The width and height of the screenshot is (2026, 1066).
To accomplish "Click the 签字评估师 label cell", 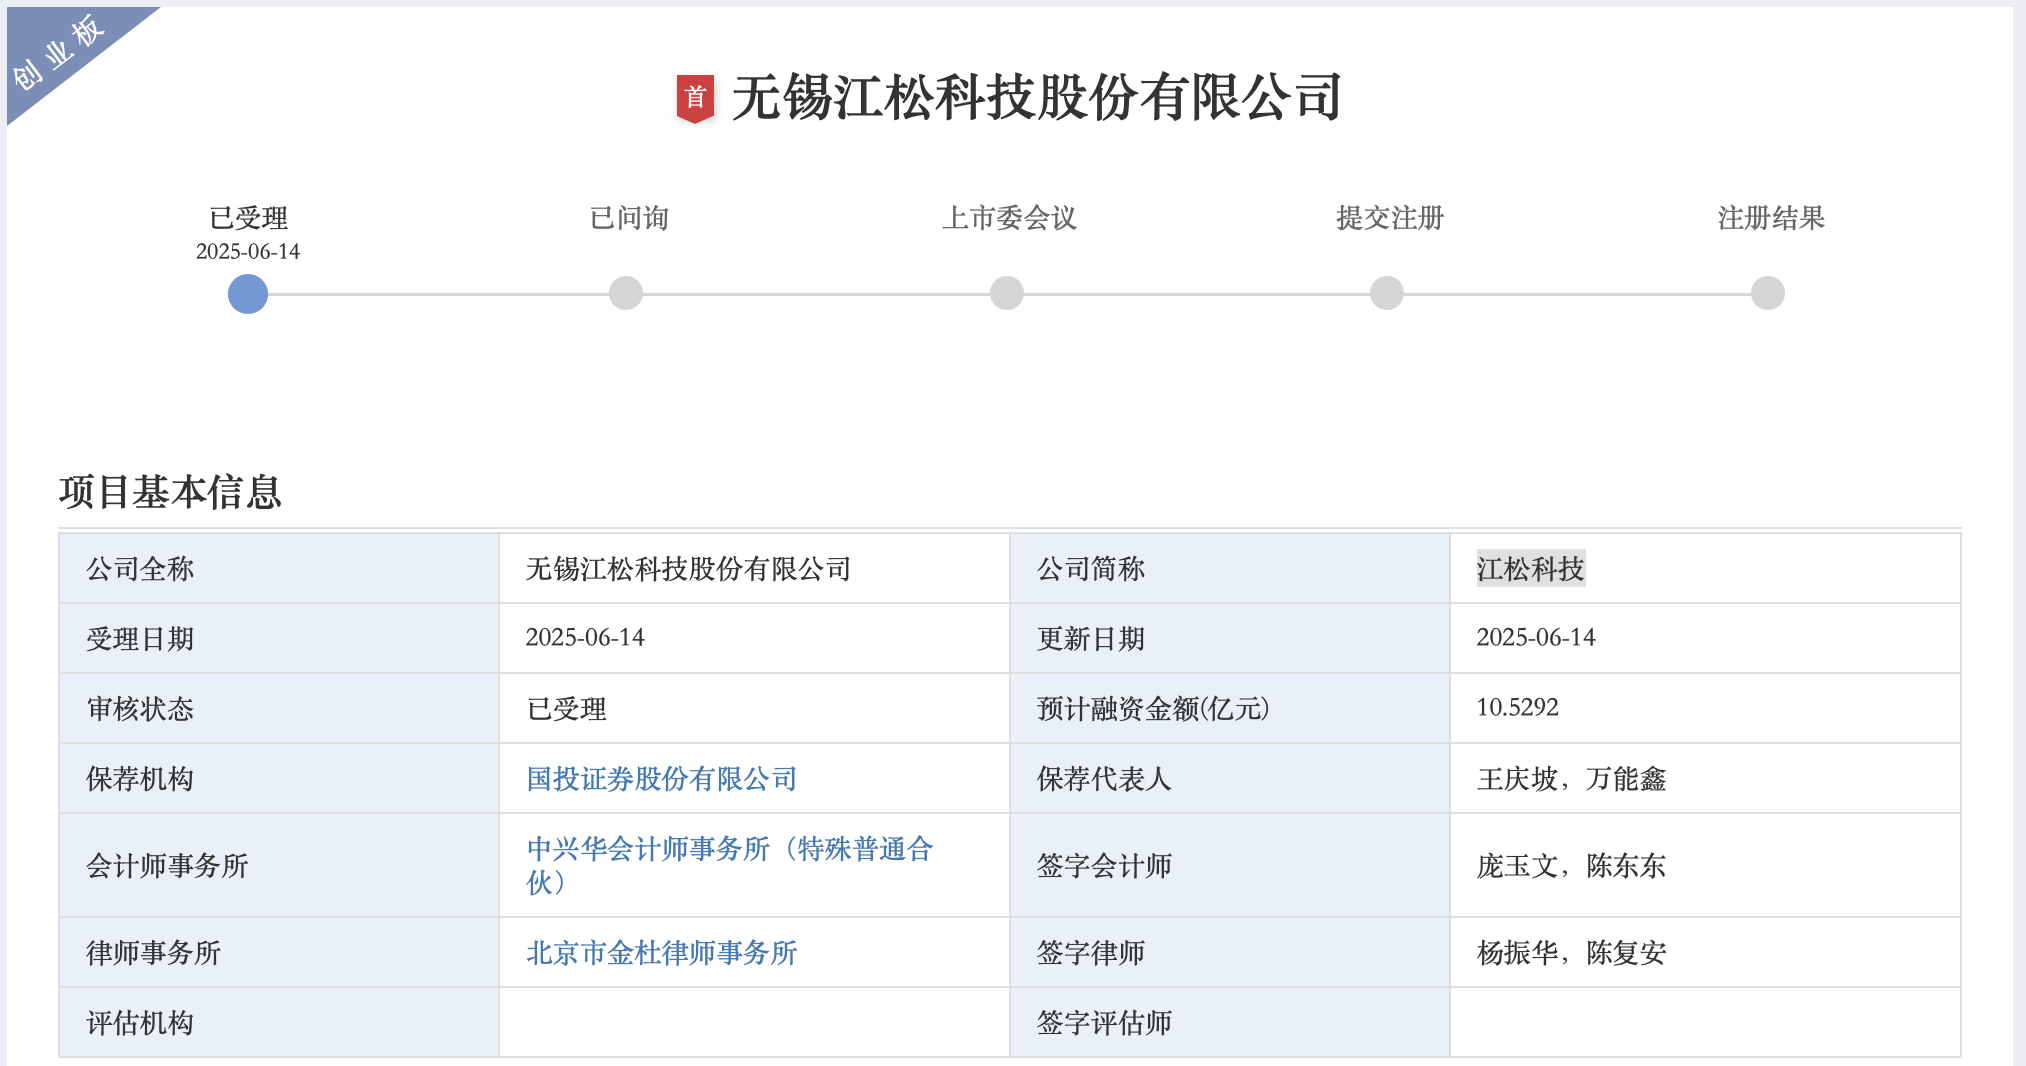I will (x=1230, y=1022).
